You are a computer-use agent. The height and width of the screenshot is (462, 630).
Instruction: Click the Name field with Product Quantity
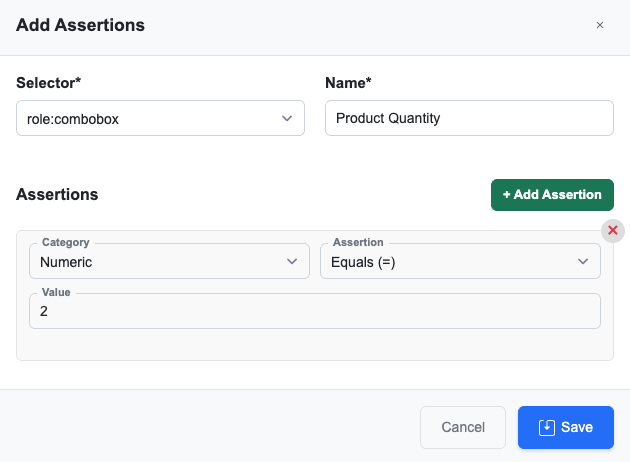pyautogui.click(x=469, y=118)
